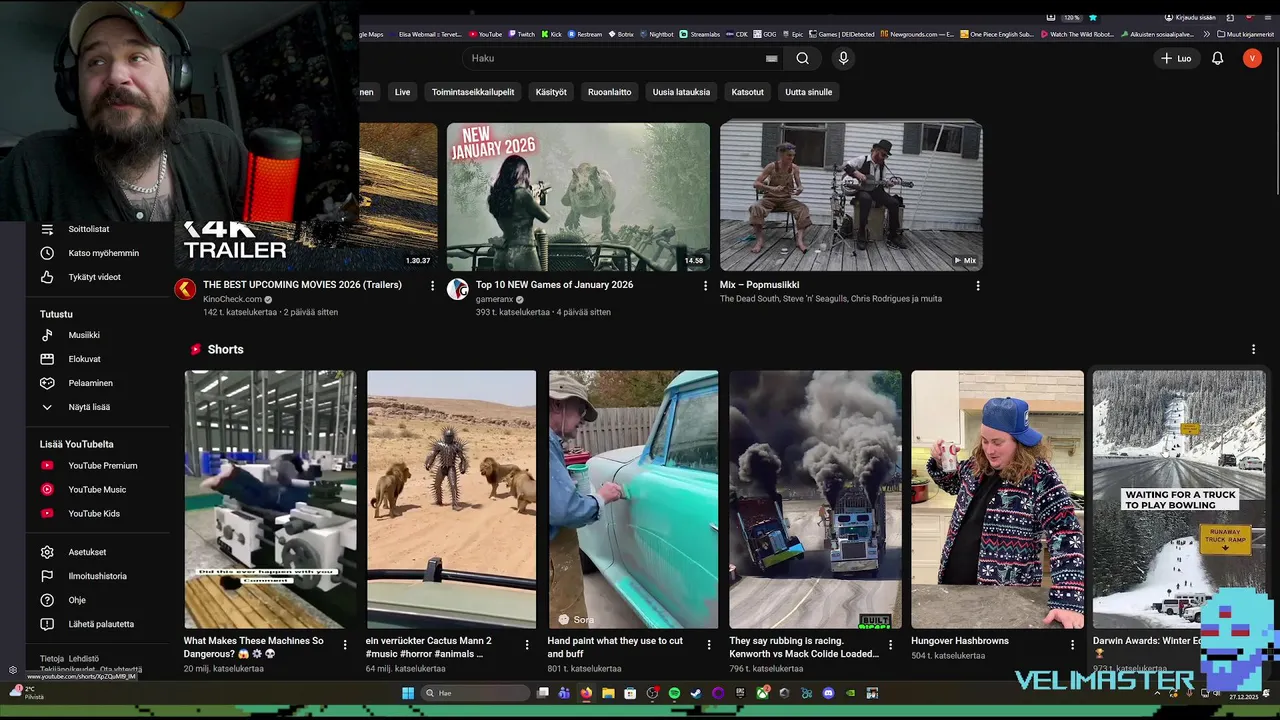This screenshot has width=1280, height=720.
Task: Open Steam from the taskbar
Action: [x=696, y=693]
